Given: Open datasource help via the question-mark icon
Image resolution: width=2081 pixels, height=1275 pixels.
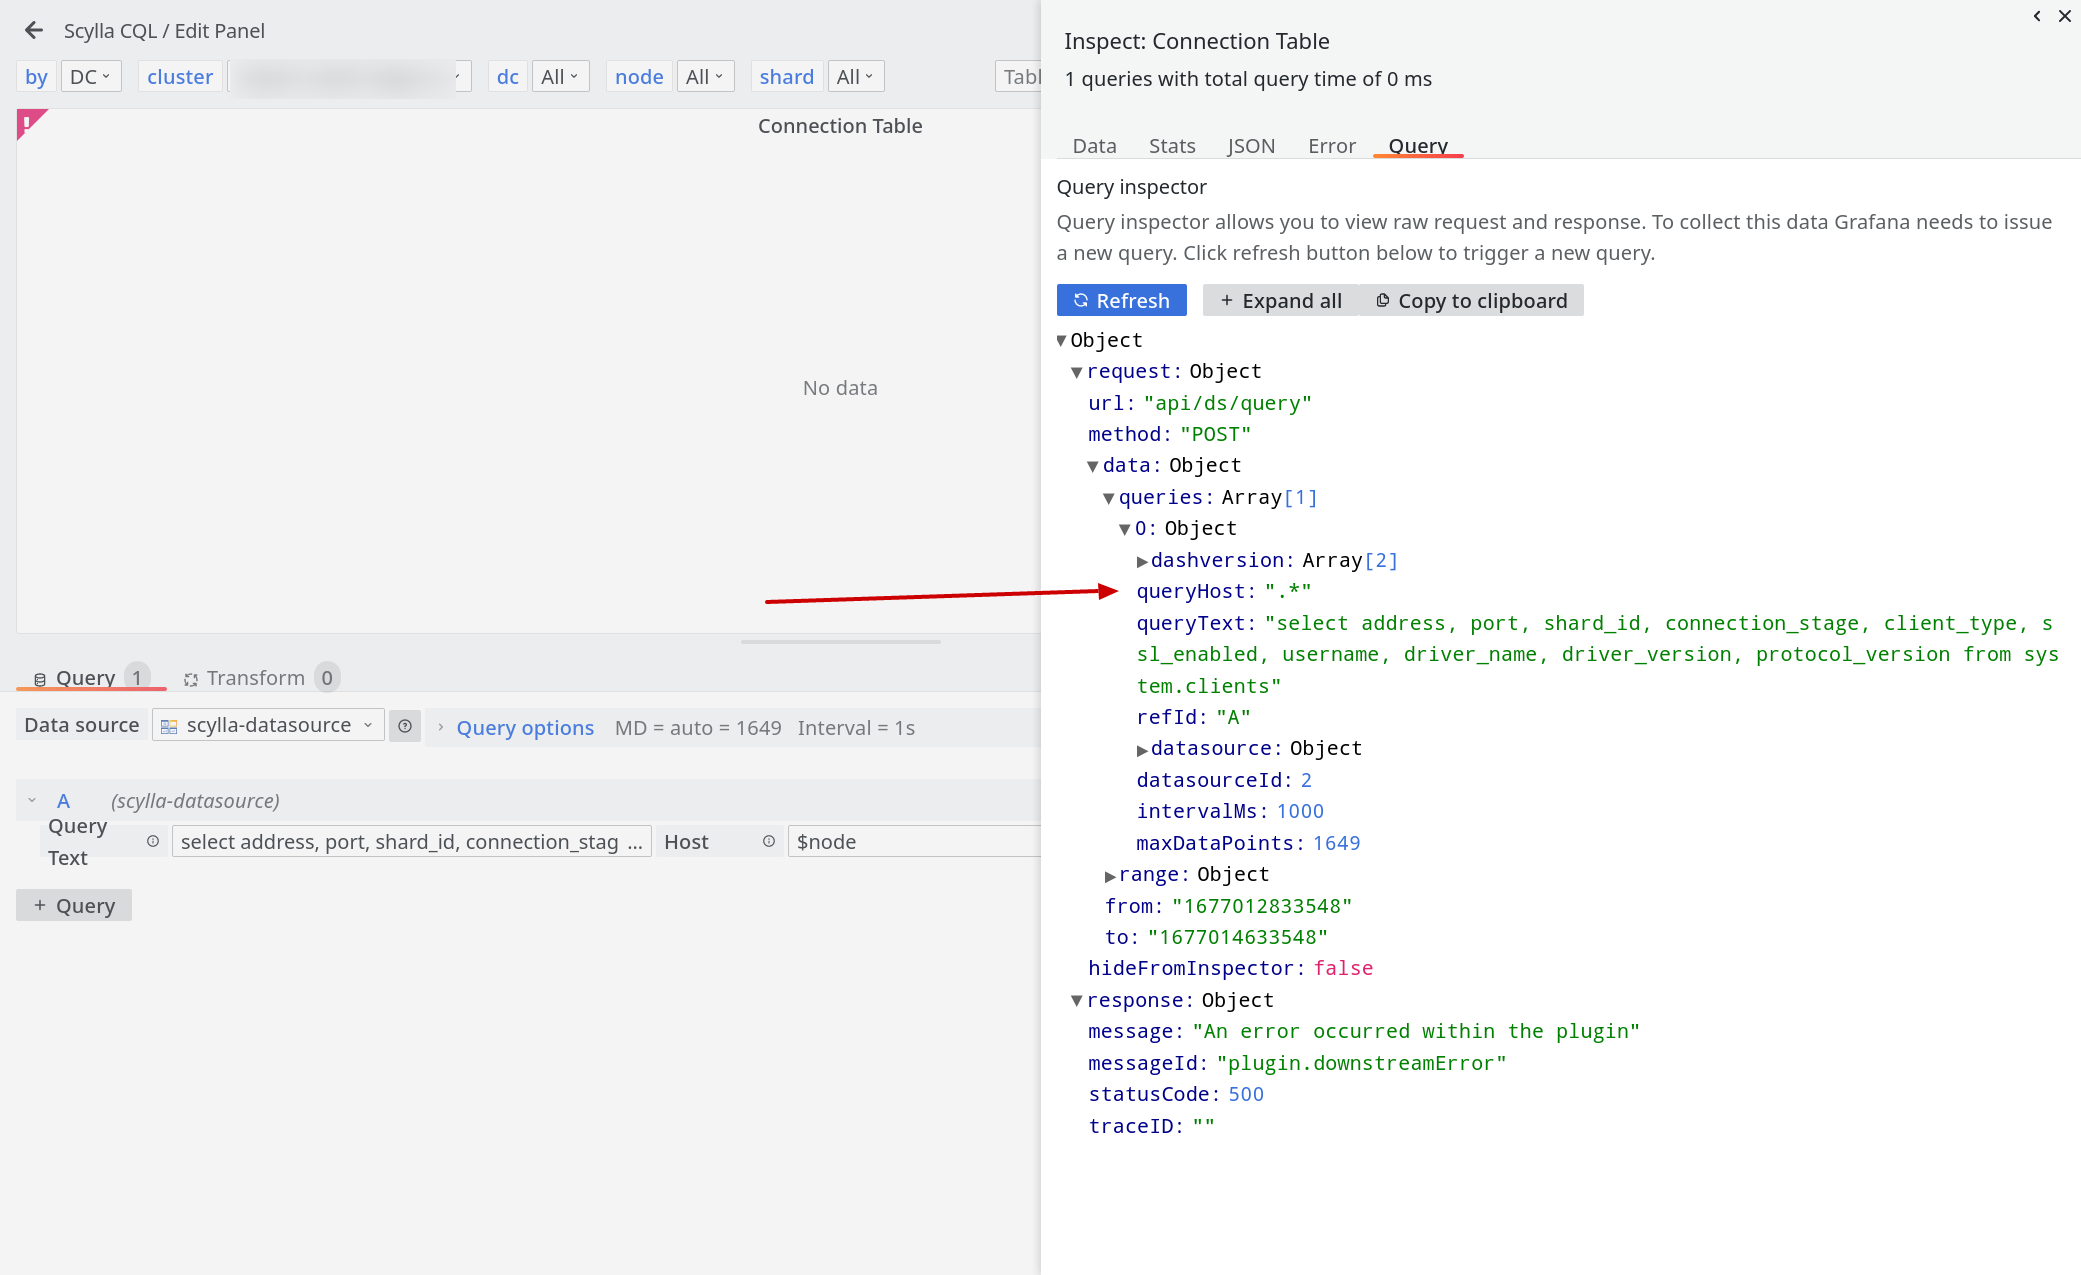Looking at the screenshot, I should 404,726.
